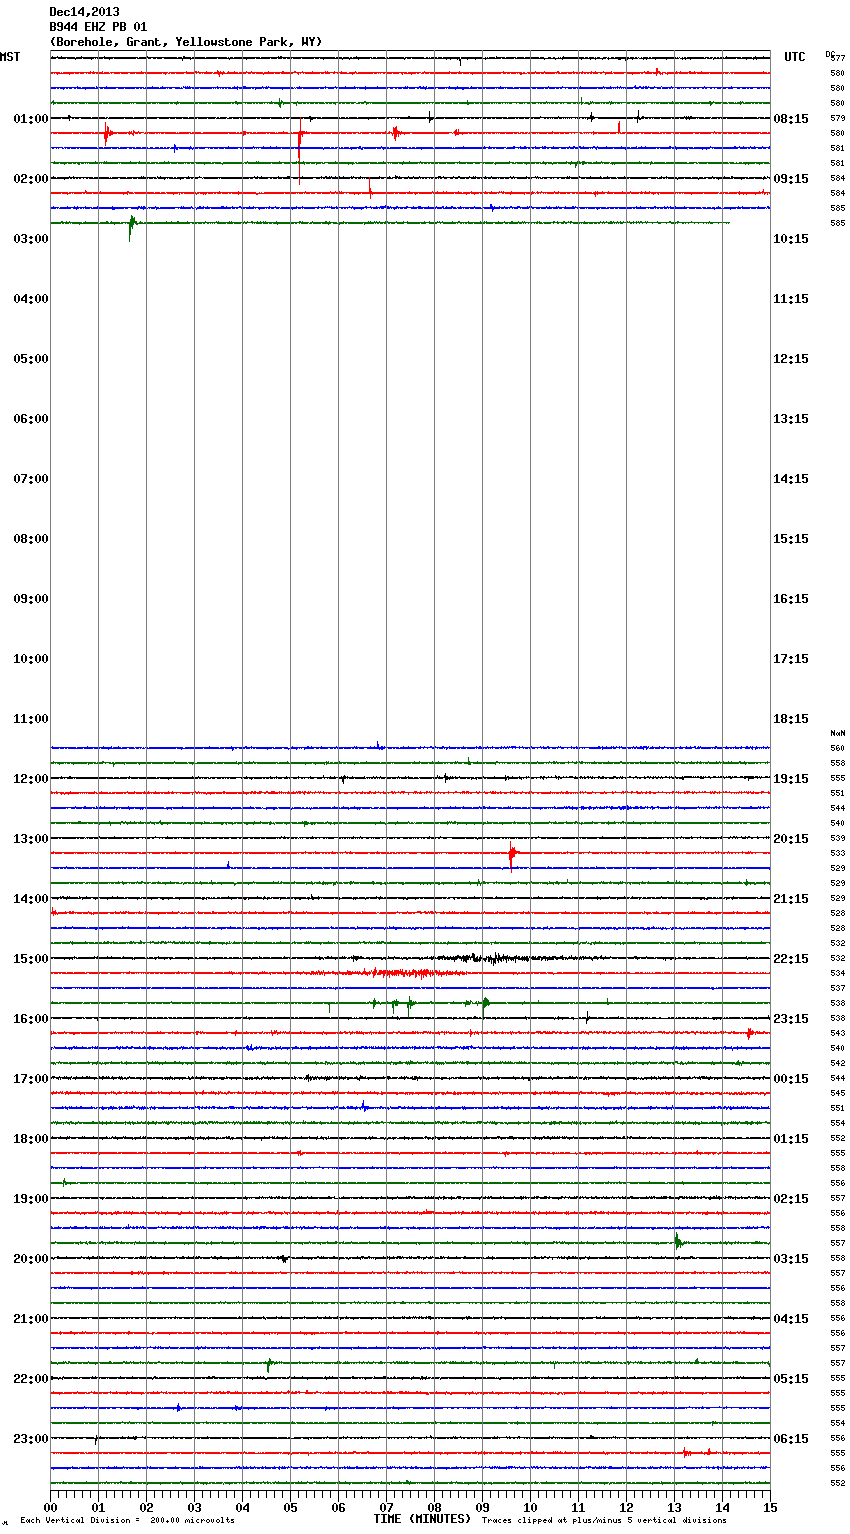This screenshot has width=850, height=1534.
Task: Select the 03:15 UTC time label
Action: pyautogui.click(x=791, y=1259)
